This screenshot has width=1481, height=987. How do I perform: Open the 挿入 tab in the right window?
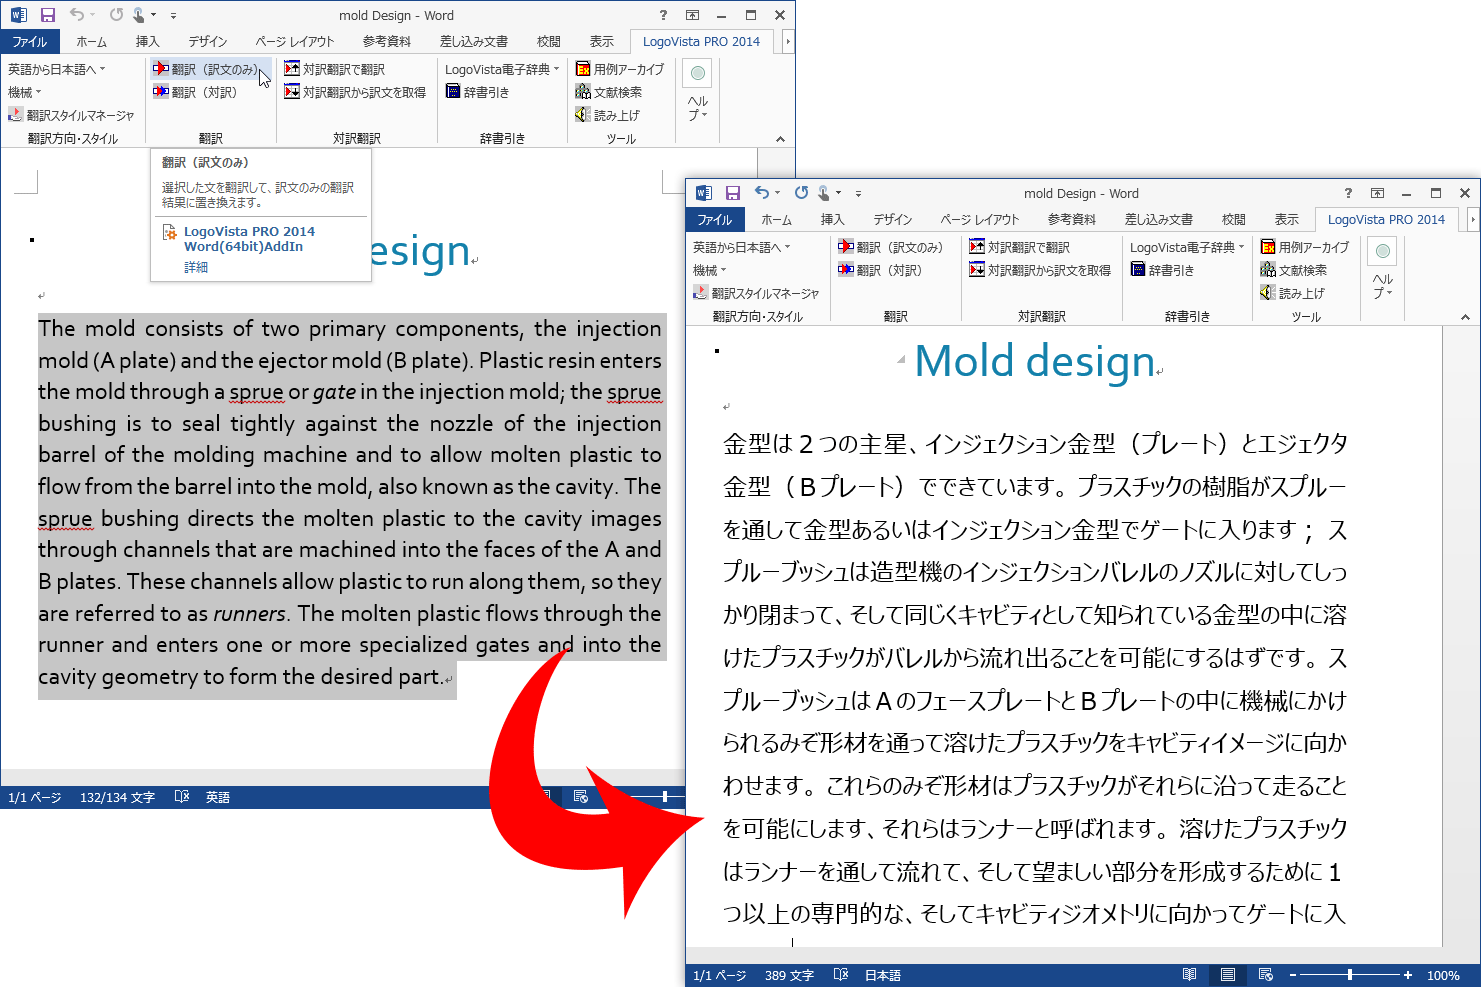tap(832, 220)
